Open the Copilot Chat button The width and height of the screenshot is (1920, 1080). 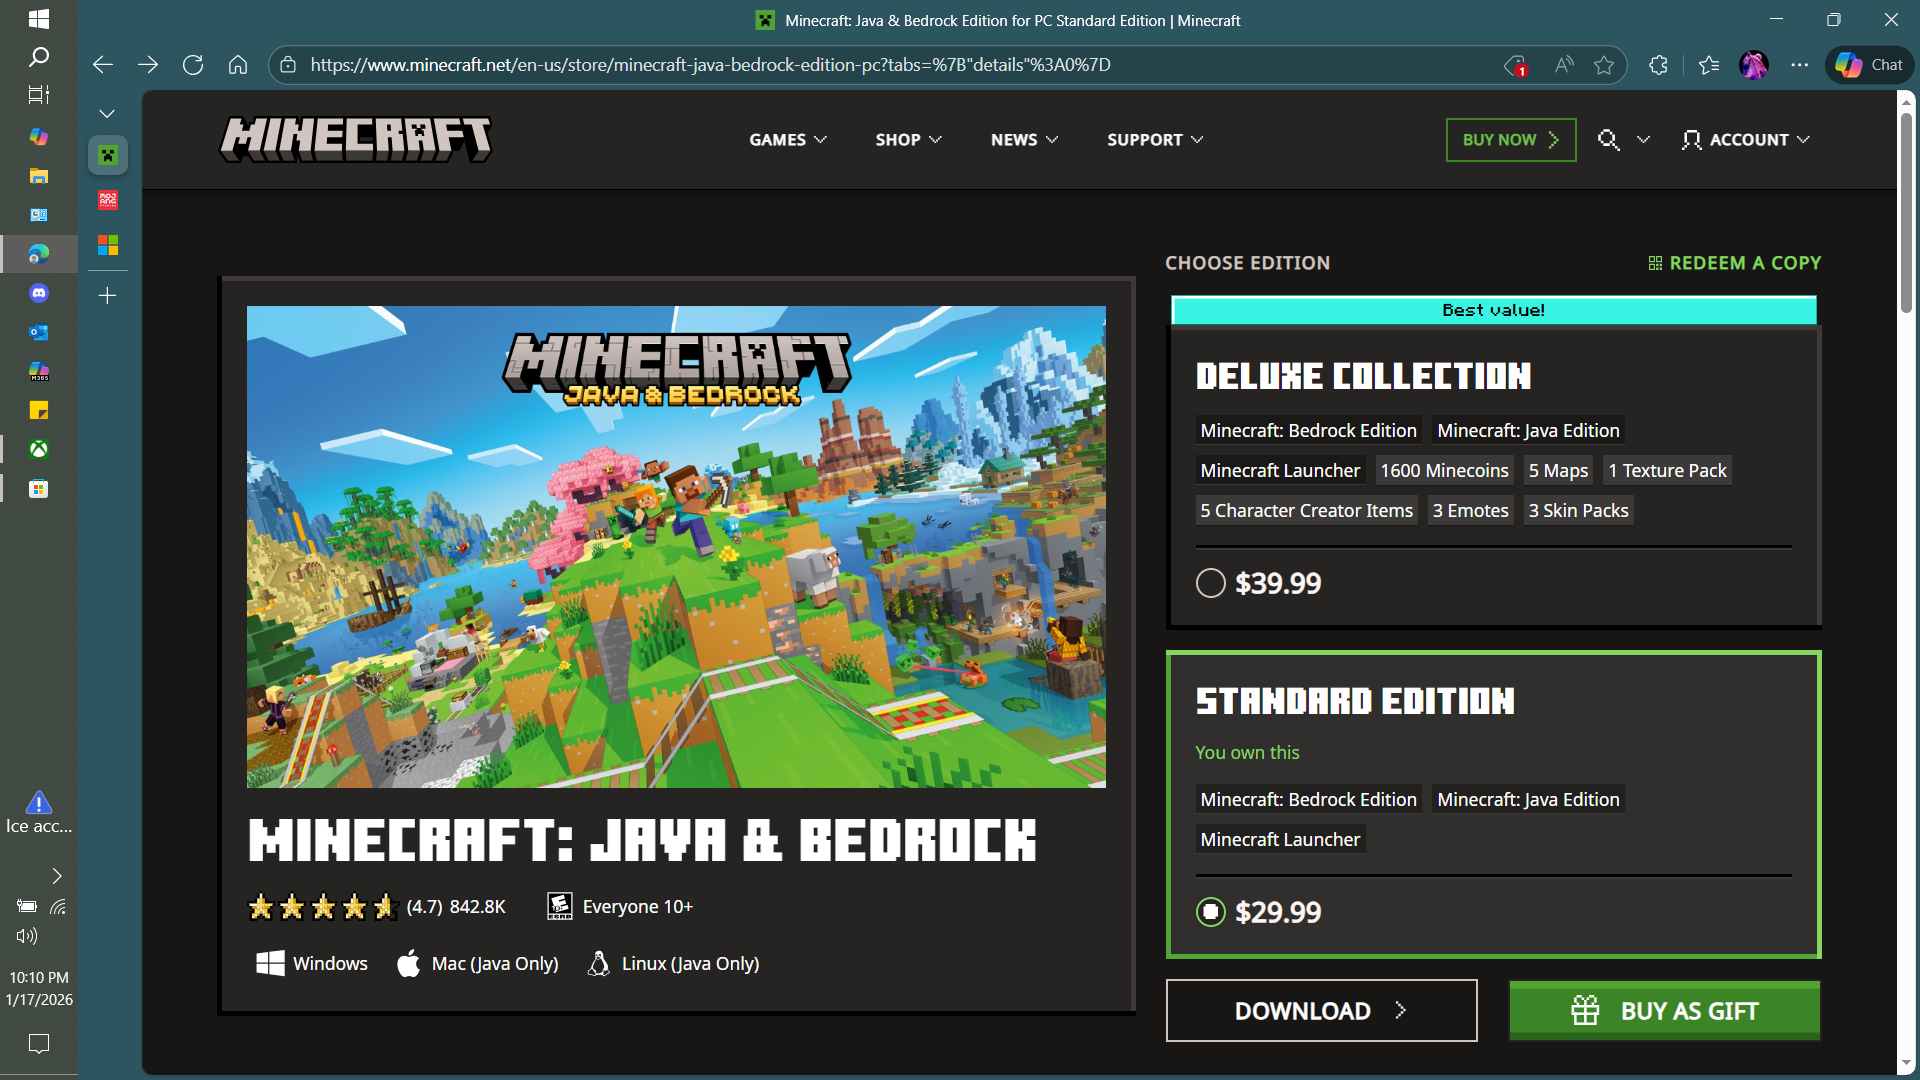[1869, 65]
